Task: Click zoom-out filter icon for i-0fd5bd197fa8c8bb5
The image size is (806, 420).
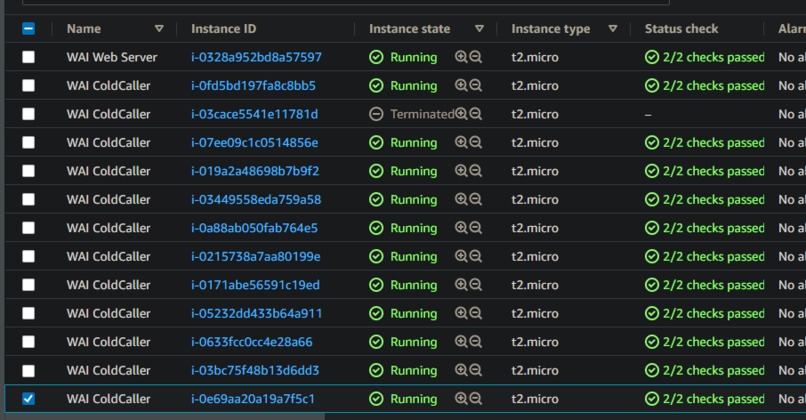Action: click(475, 85)
